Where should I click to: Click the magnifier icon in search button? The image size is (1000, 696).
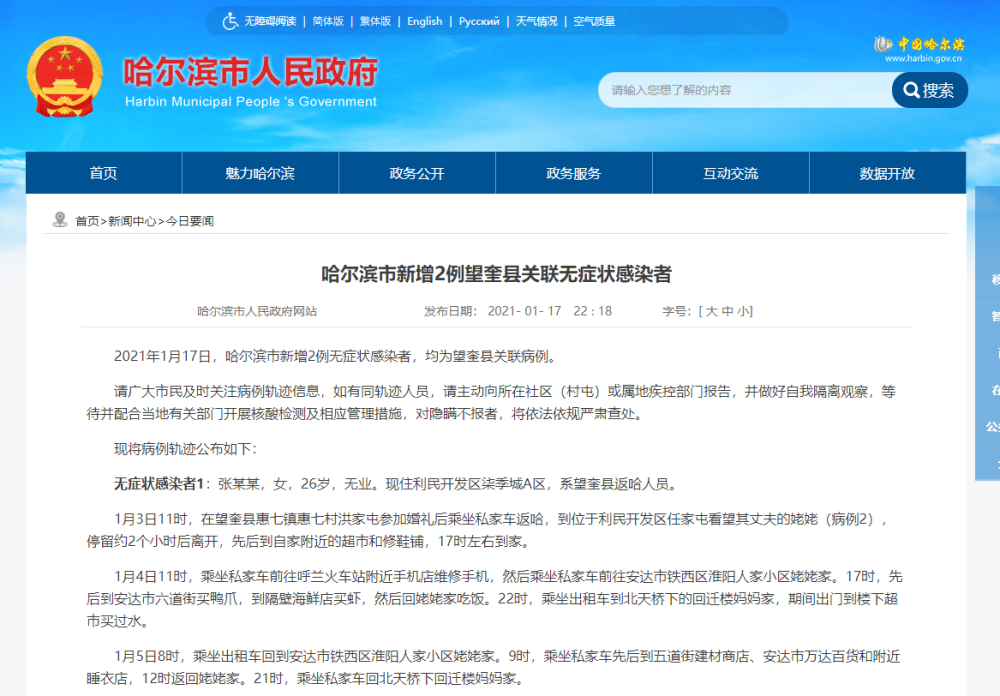pyautogui.click(x=911, y=91)
